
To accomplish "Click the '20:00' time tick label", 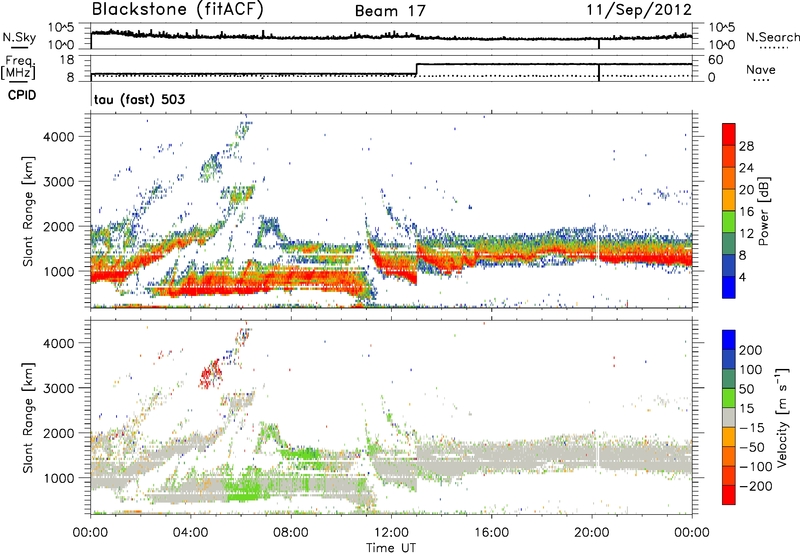I will coord(591,533).
